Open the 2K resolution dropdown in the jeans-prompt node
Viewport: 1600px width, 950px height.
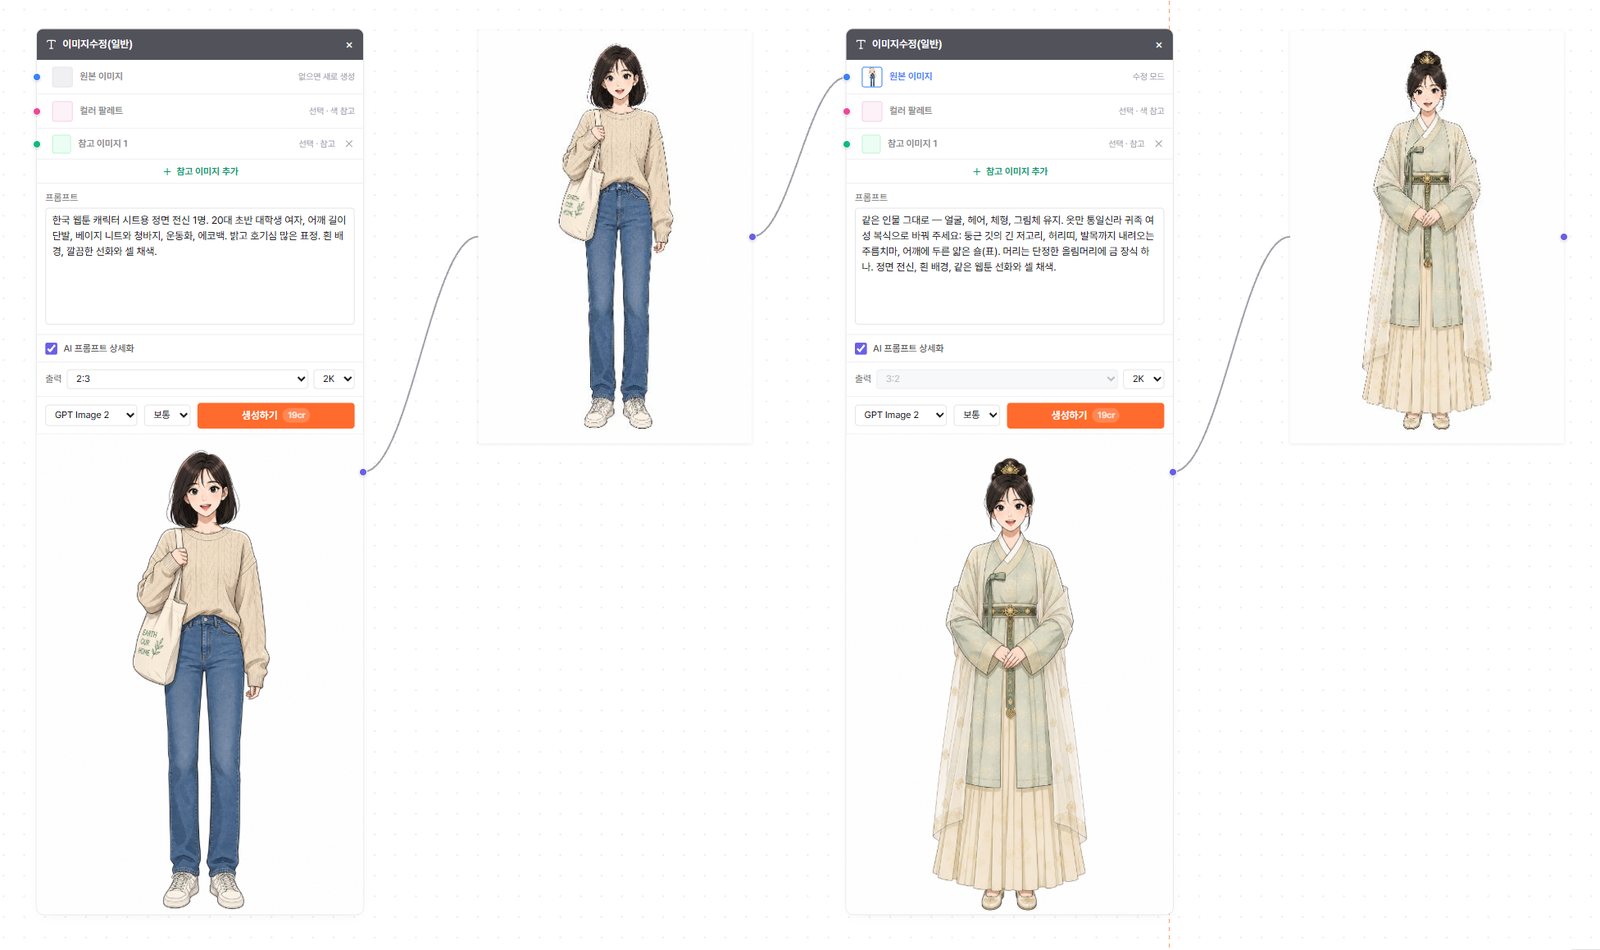(x=334, y=379)
